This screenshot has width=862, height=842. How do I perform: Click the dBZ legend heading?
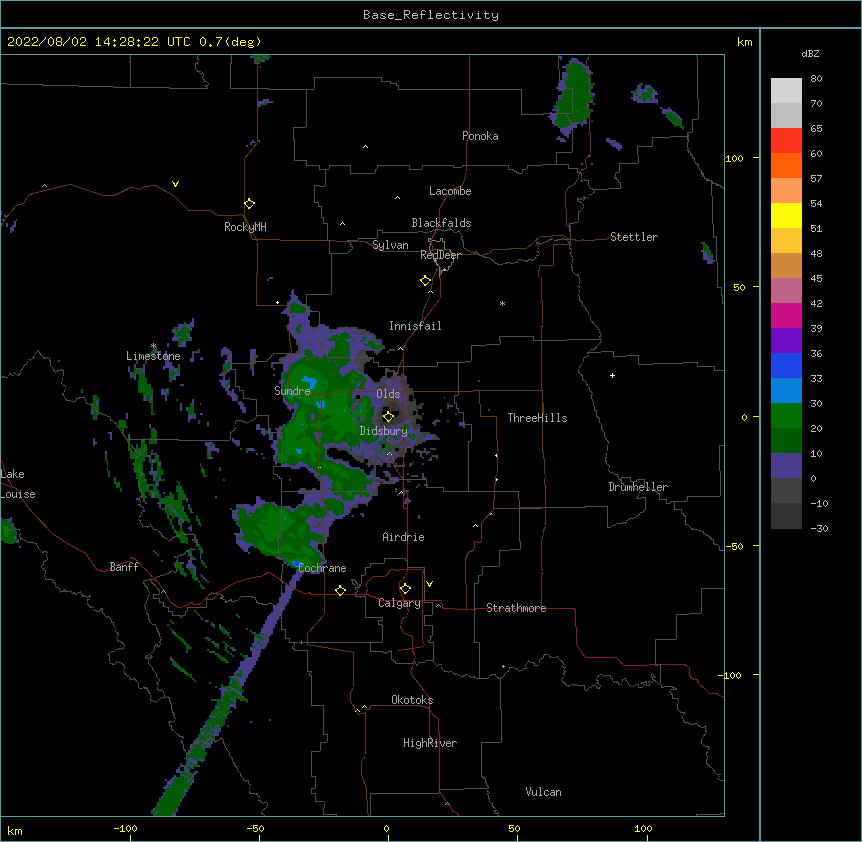(810, 53)
